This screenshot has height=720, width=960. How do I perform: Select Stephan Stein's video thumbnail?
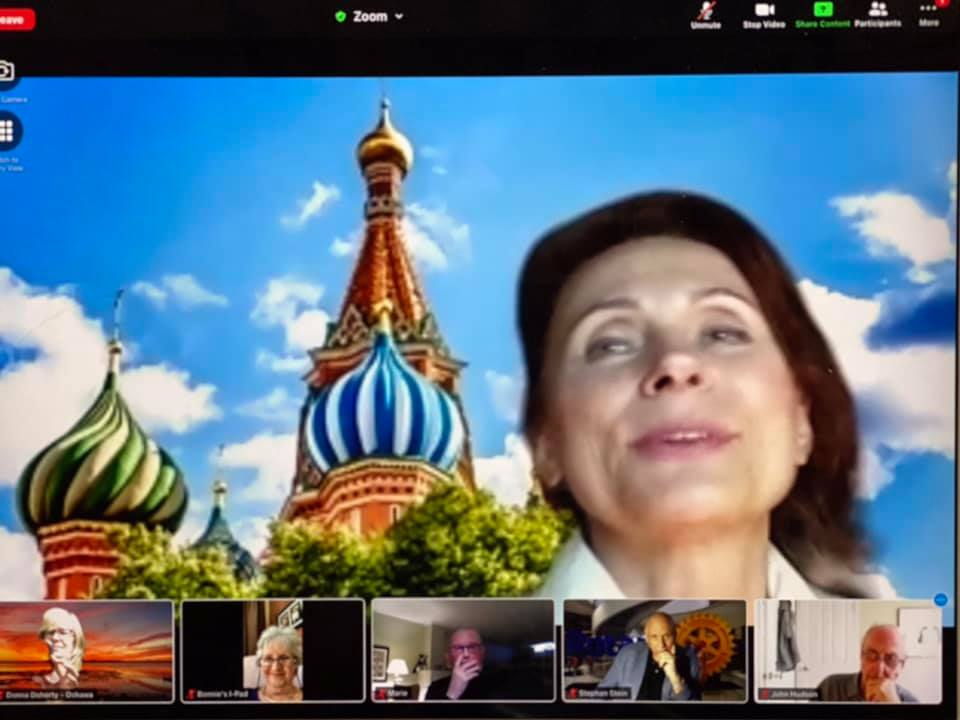pos(654,650)
